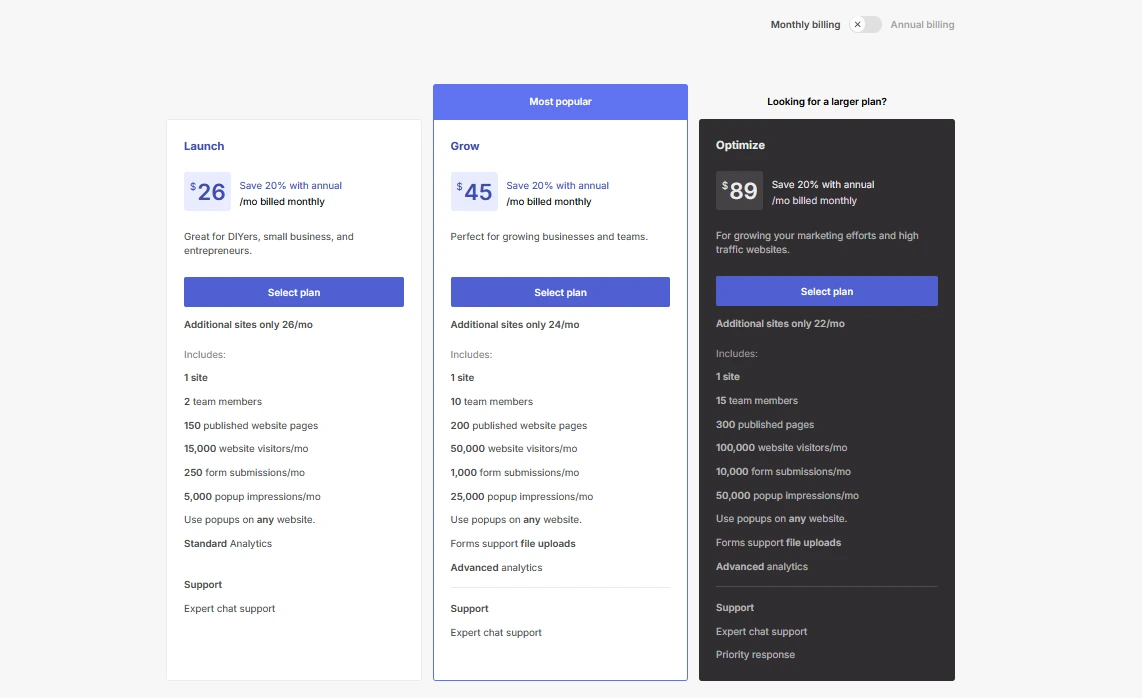Click Advanced analytics in Grow plan
Image resolution: width=1142 pixels, height=698 pixels.
[x=496, y=568]
